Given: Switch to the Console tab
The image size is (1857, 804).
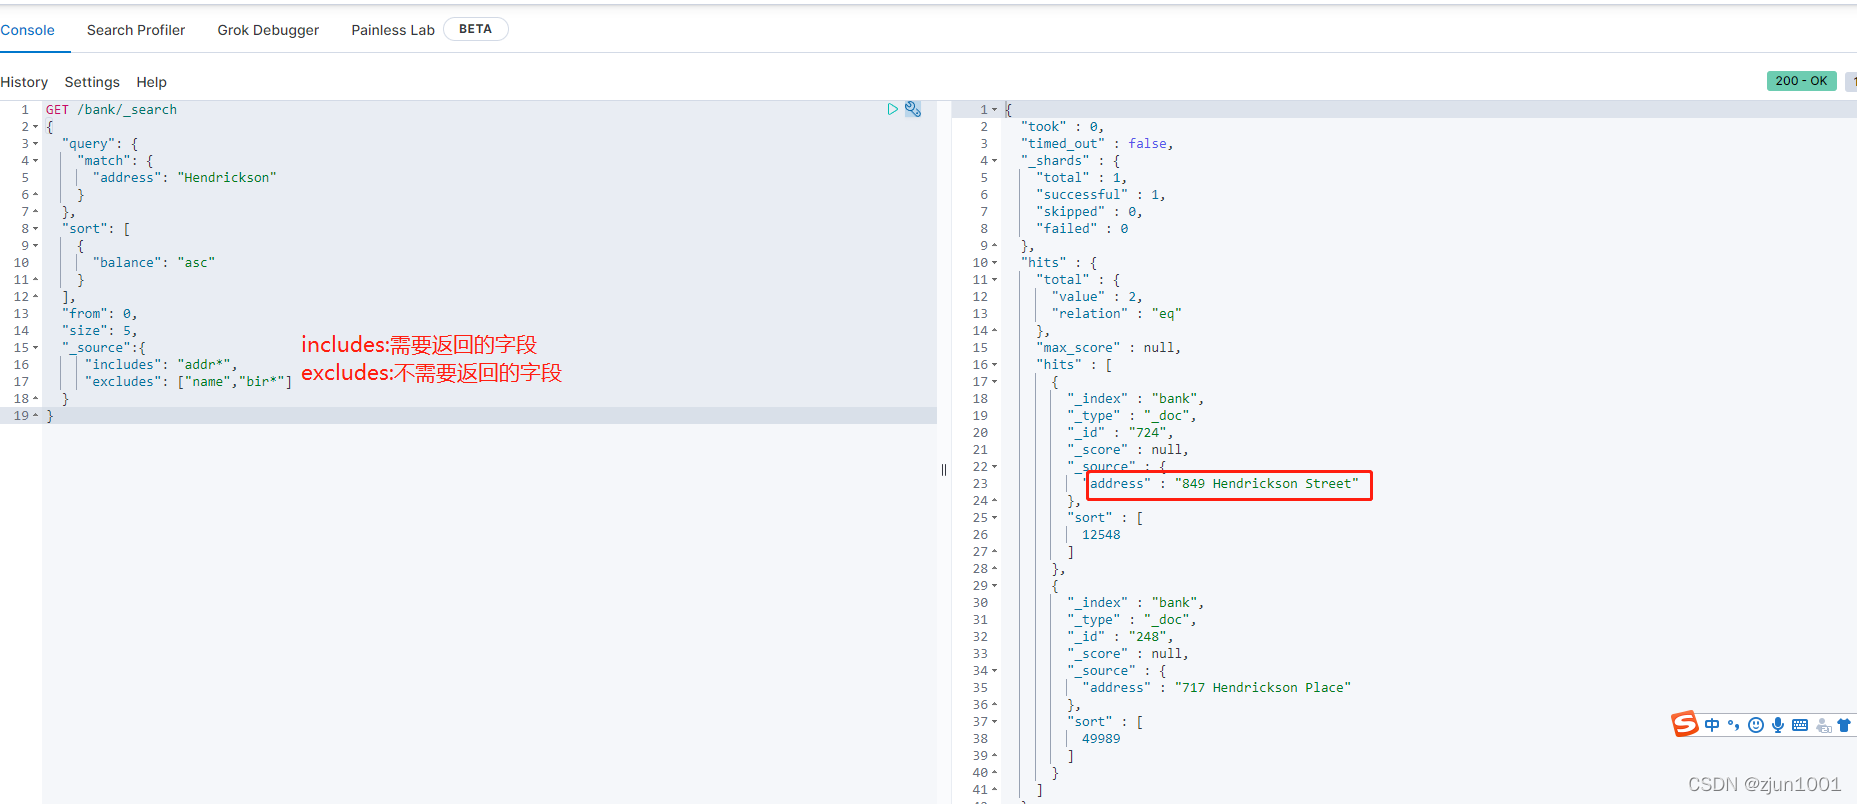Looking at the screenshot, I should pos(27,30).
